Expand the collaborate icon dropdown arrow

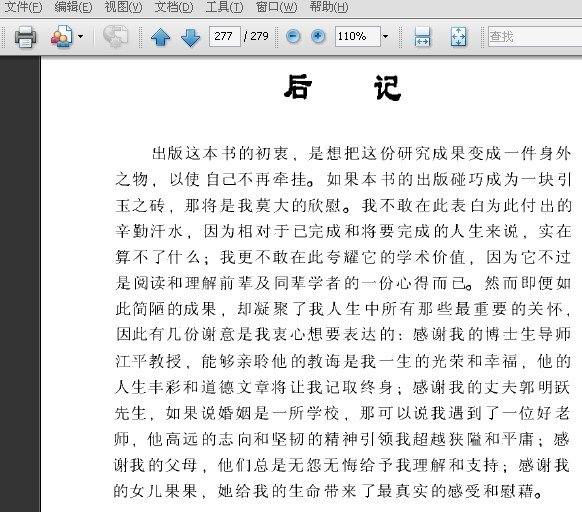pyautogui.click(x=81, y=36)
